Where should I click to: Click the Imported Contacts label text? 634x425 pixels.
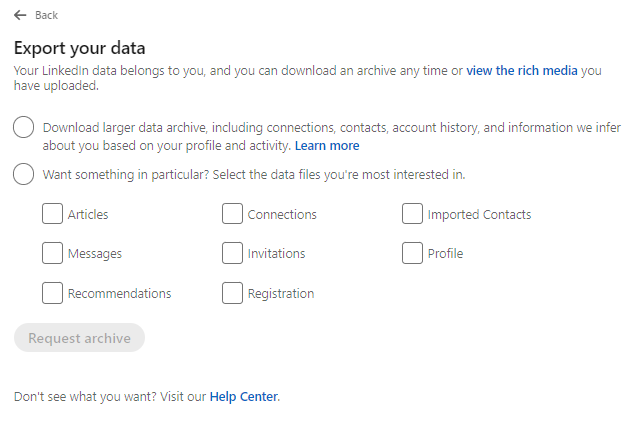tap(479, 214)
